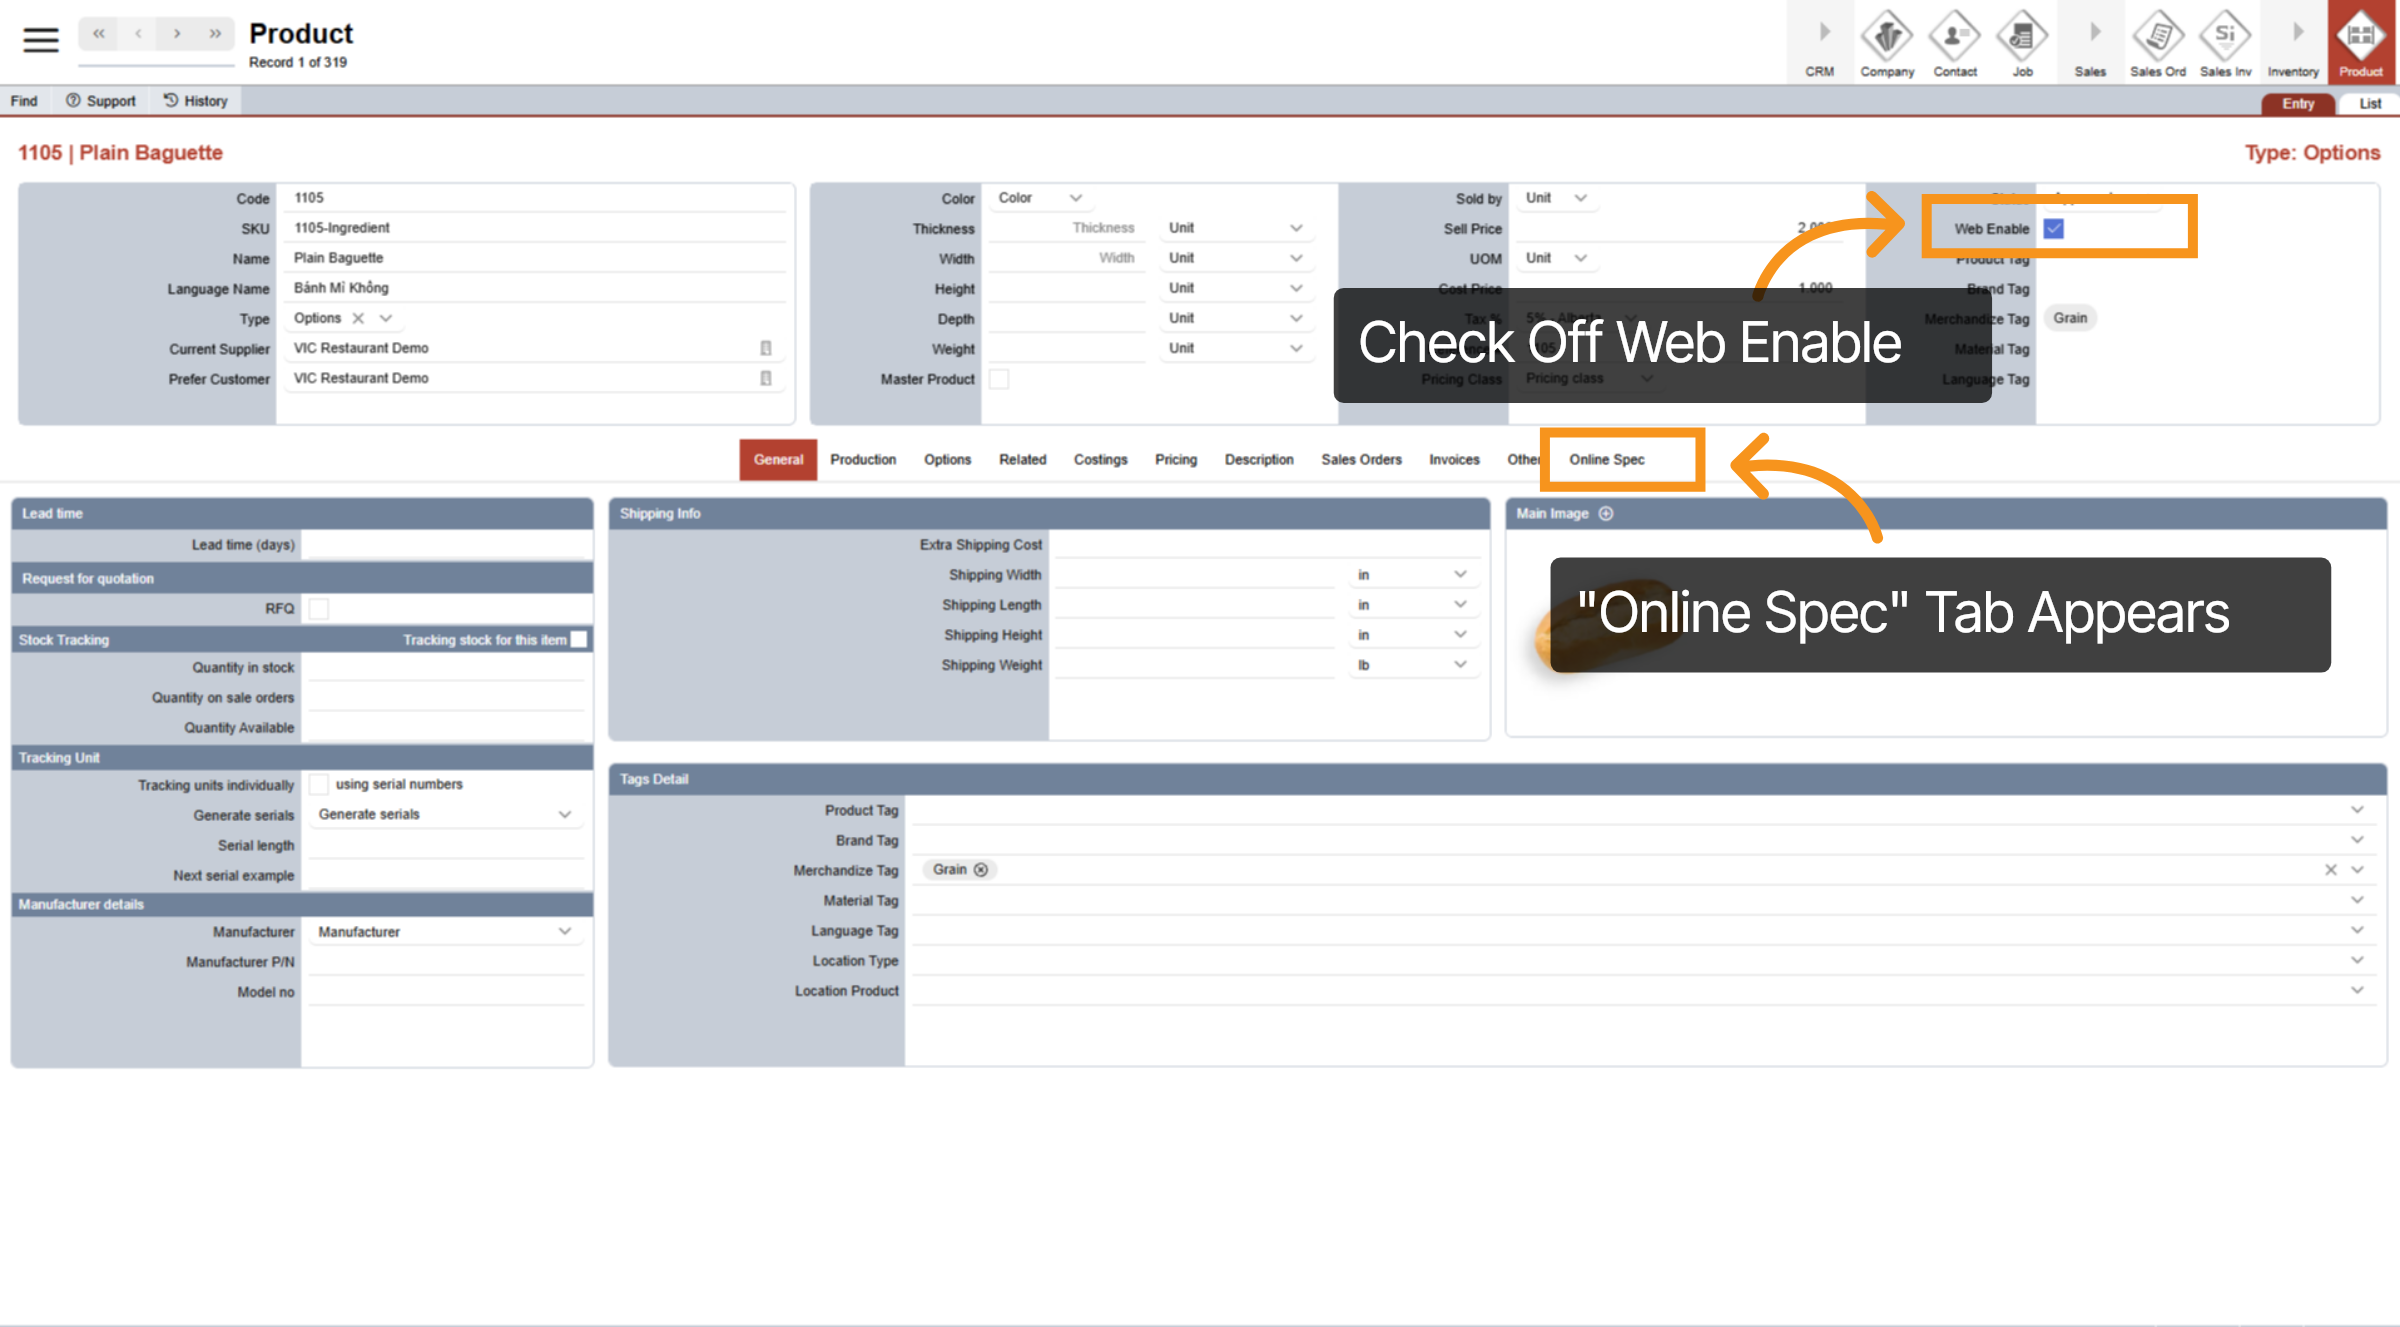Open the Sales Ord module icon
2400x1327 pixels.
tap(2158, 42)
